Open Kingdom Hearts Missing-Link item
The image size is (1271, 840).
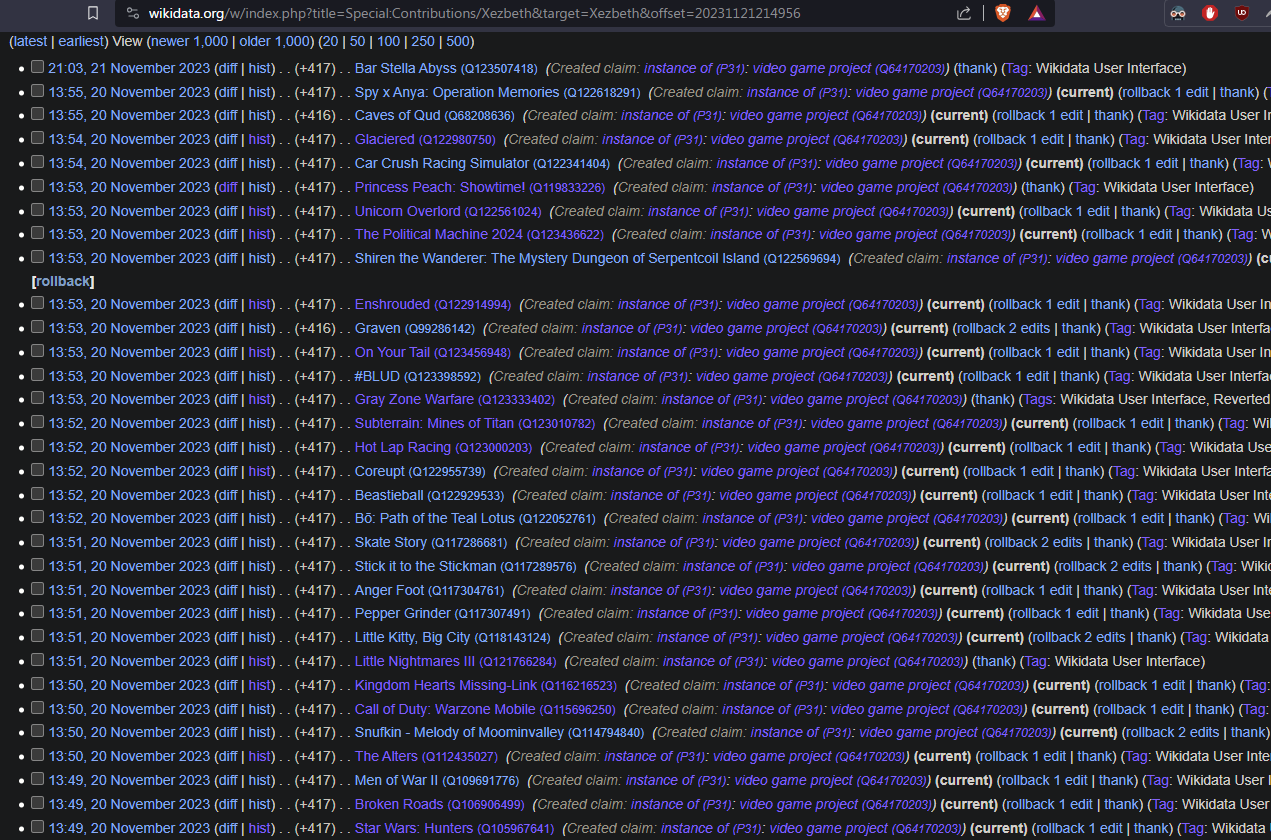point(486,685)
